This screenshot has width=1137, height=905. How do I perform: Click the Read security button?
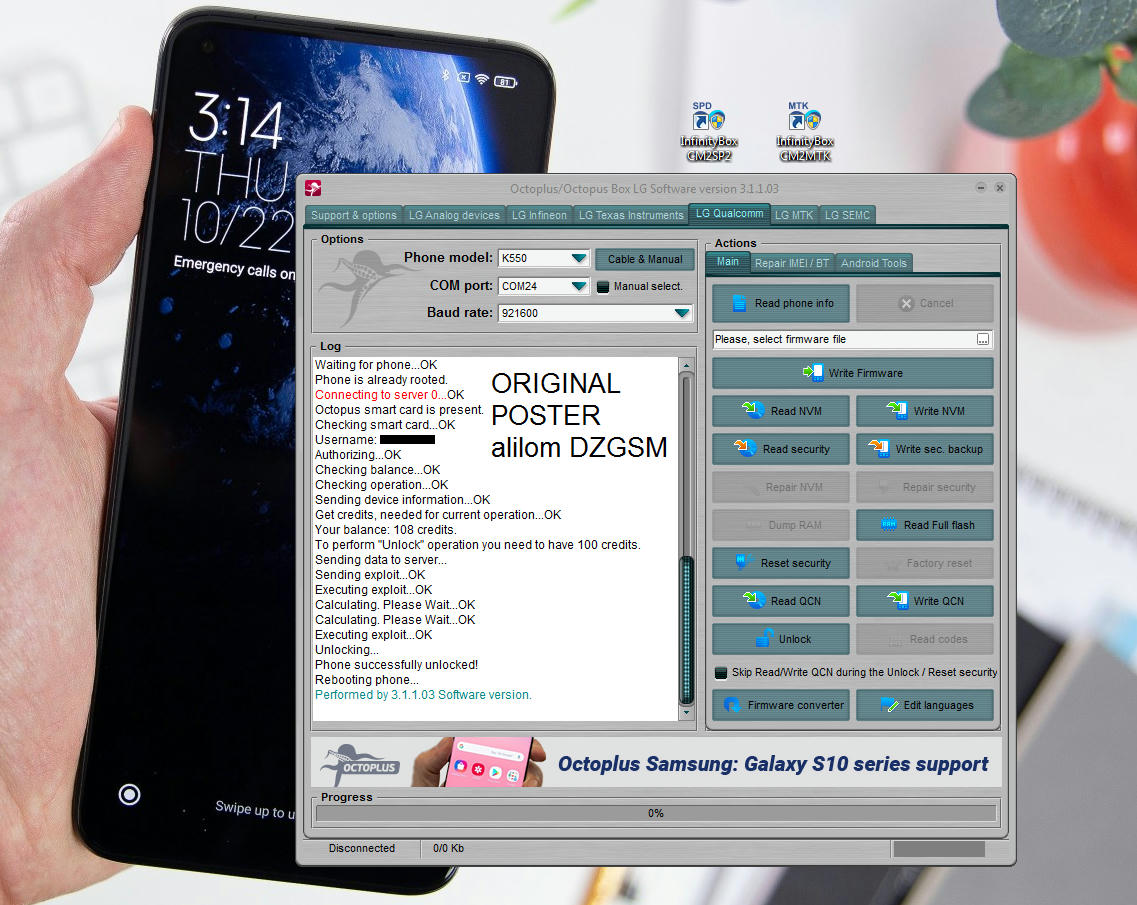click(781, 448)
